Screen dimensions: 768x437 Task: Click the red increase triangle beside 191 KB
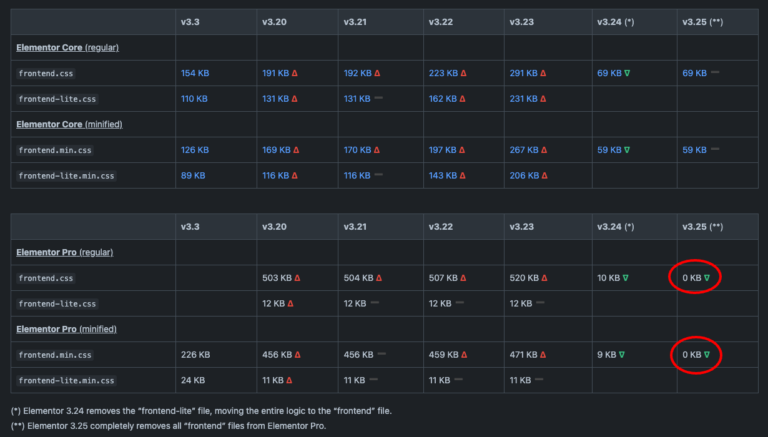(x=296, y=73)
